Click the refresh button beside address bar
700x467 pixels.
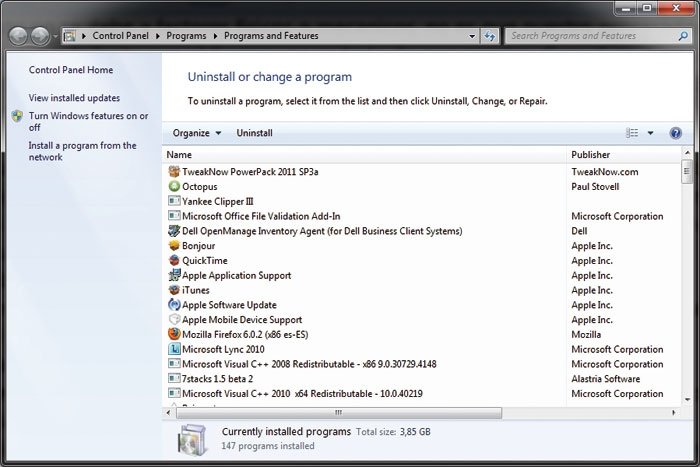pyautogui.click(x=490, y=36)
